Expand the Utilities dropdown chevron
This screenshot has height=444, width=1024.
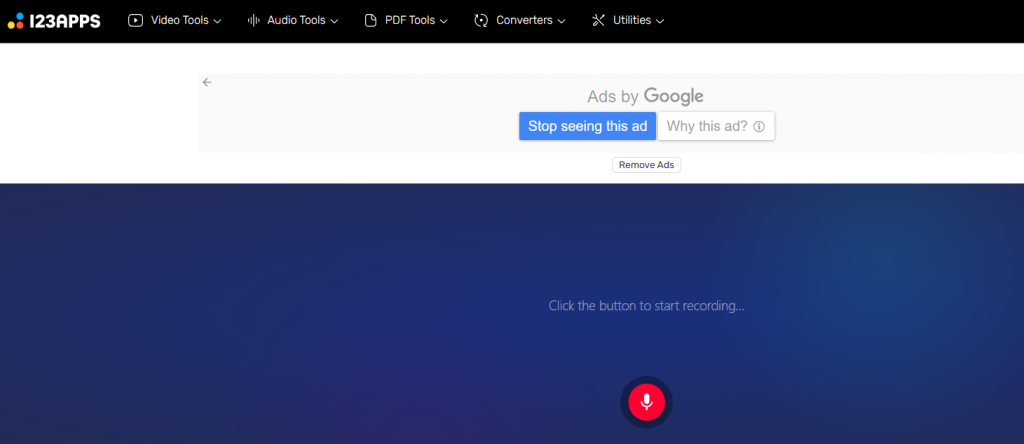(x=659, y=21)
